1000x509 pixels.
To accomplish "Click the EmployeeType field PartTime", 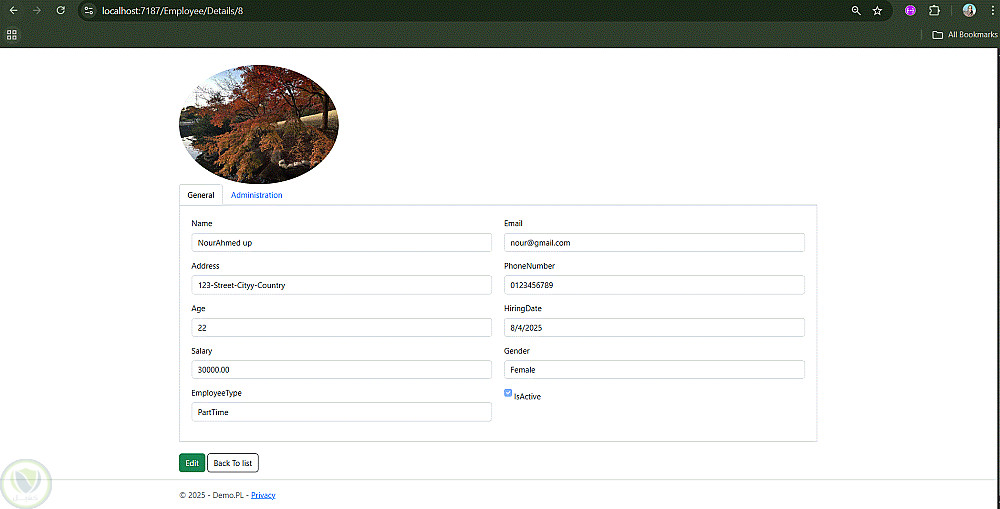I will [x=341, y=412].
